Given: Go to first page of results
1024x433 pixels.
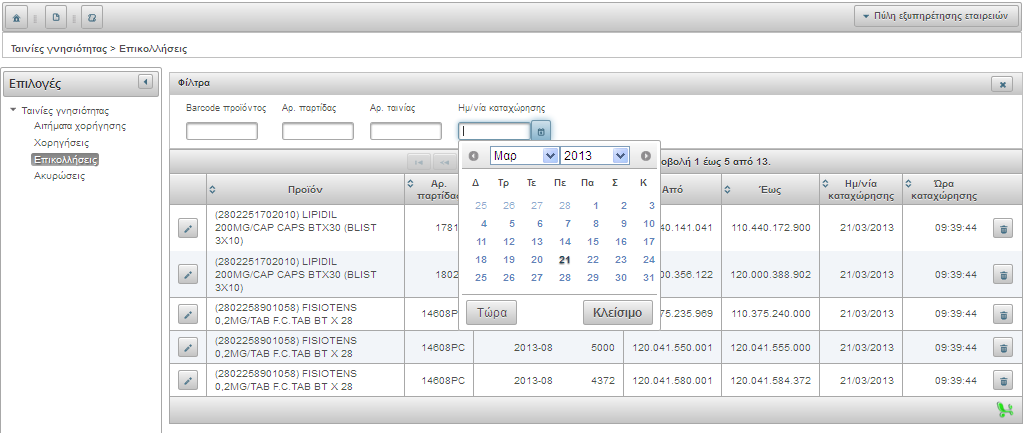Looking at the screenshot, I should tap(418, 162).
